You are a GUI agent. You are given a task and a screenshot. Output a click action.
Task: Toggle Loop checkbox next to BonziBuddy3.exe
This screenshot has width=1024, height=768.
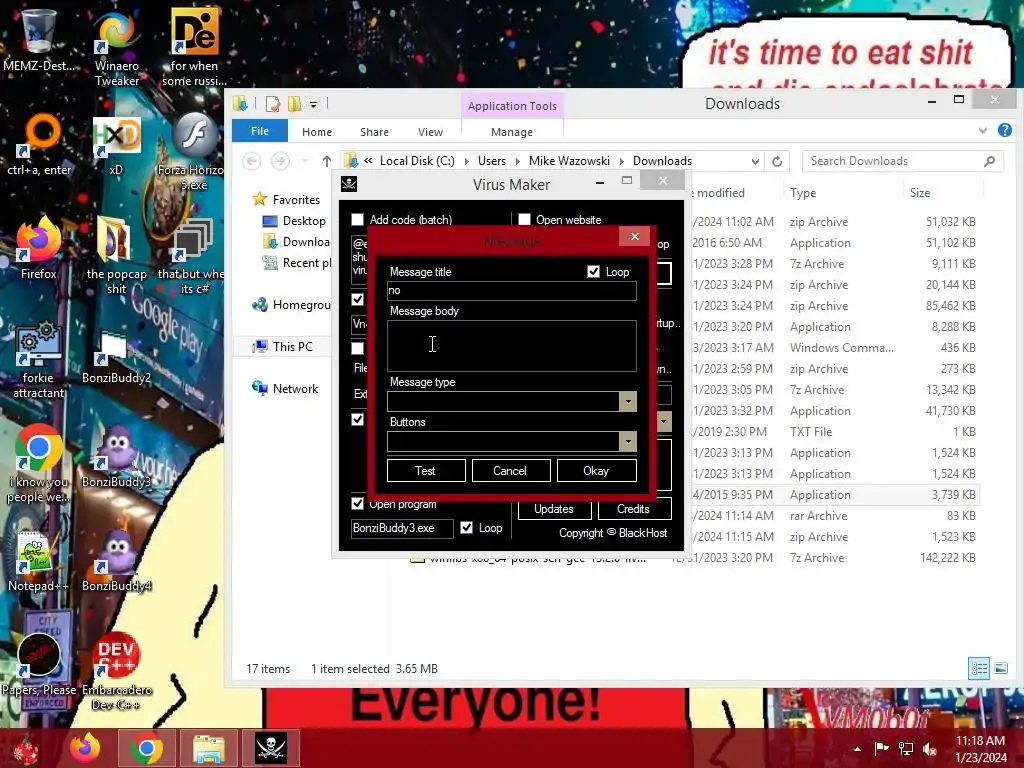[466, 528]
